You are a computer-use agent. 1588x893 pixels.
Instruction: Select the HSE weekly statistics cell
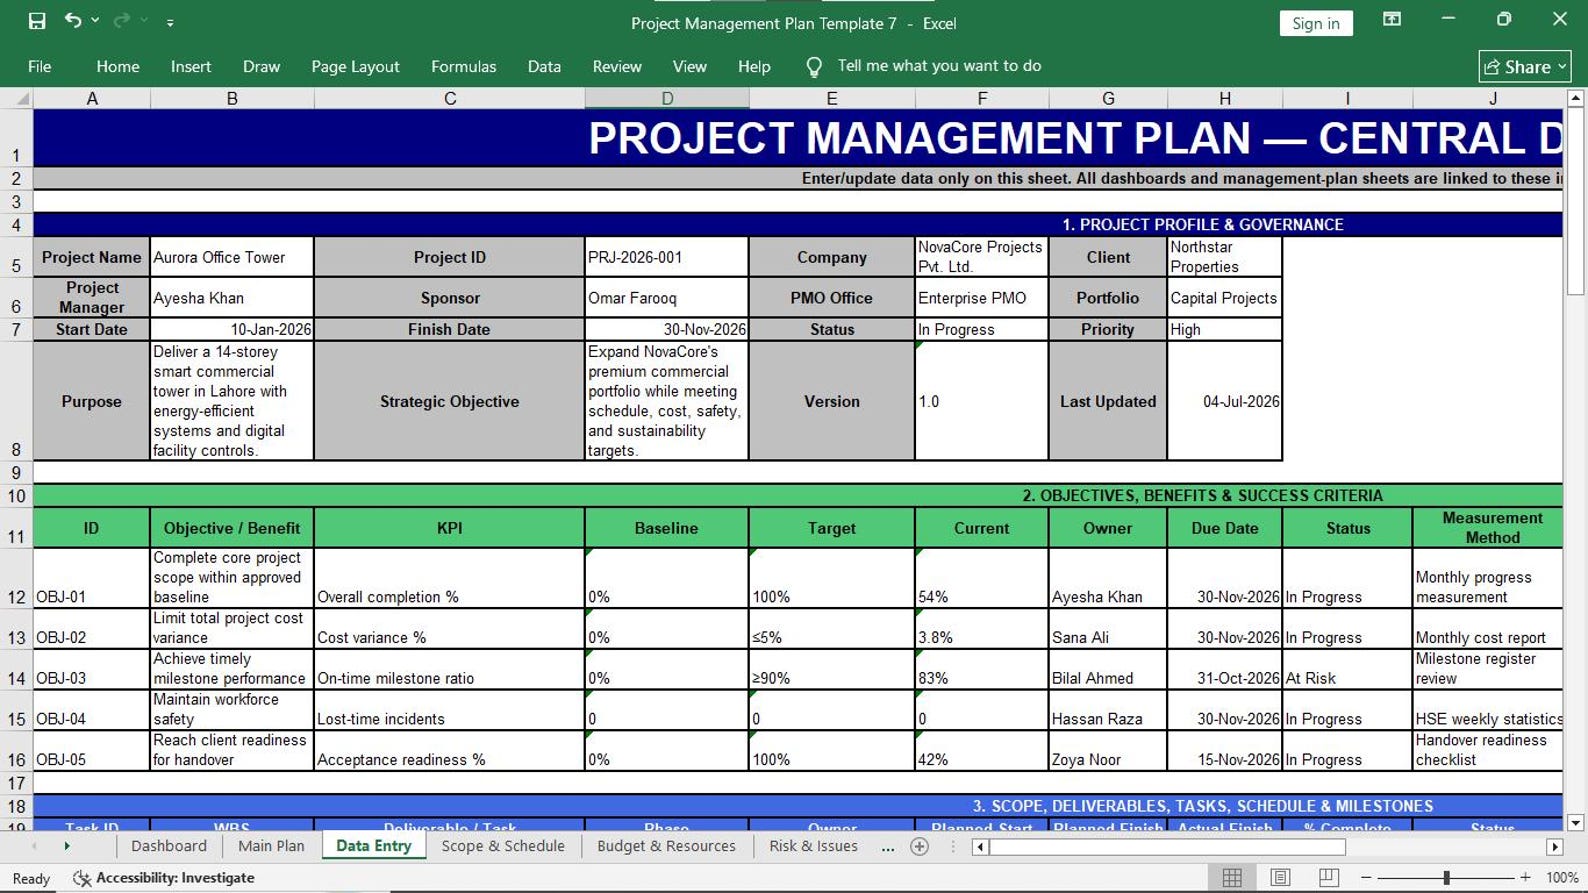1488,710
